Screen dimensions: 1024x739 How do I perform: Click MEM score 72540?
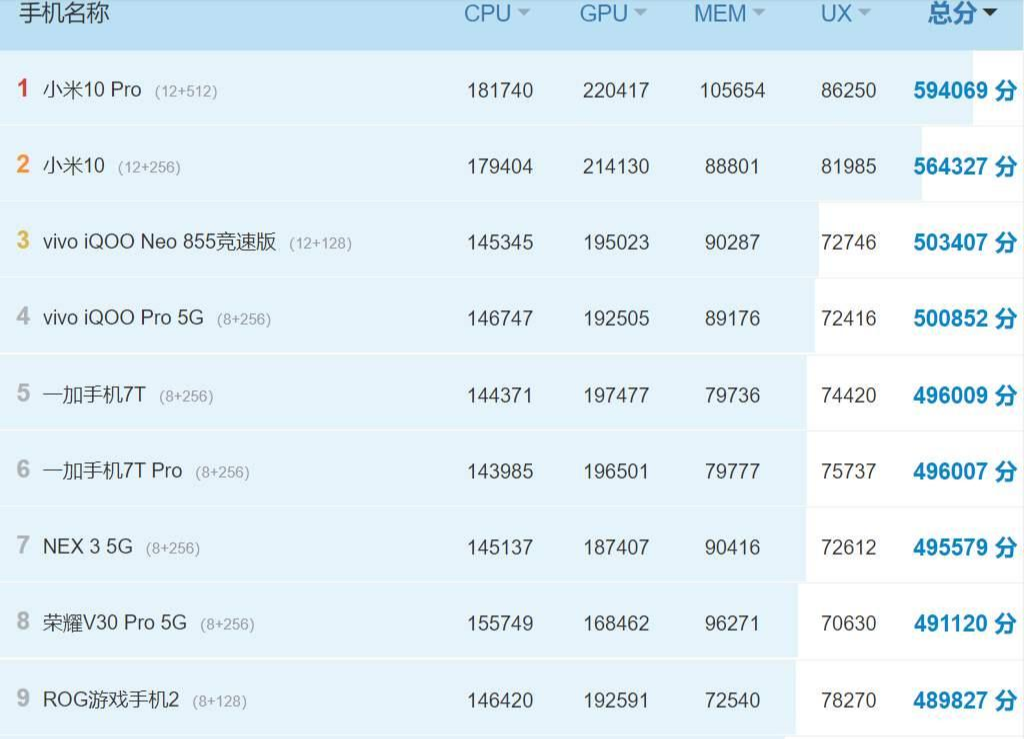tap(732, 700)
